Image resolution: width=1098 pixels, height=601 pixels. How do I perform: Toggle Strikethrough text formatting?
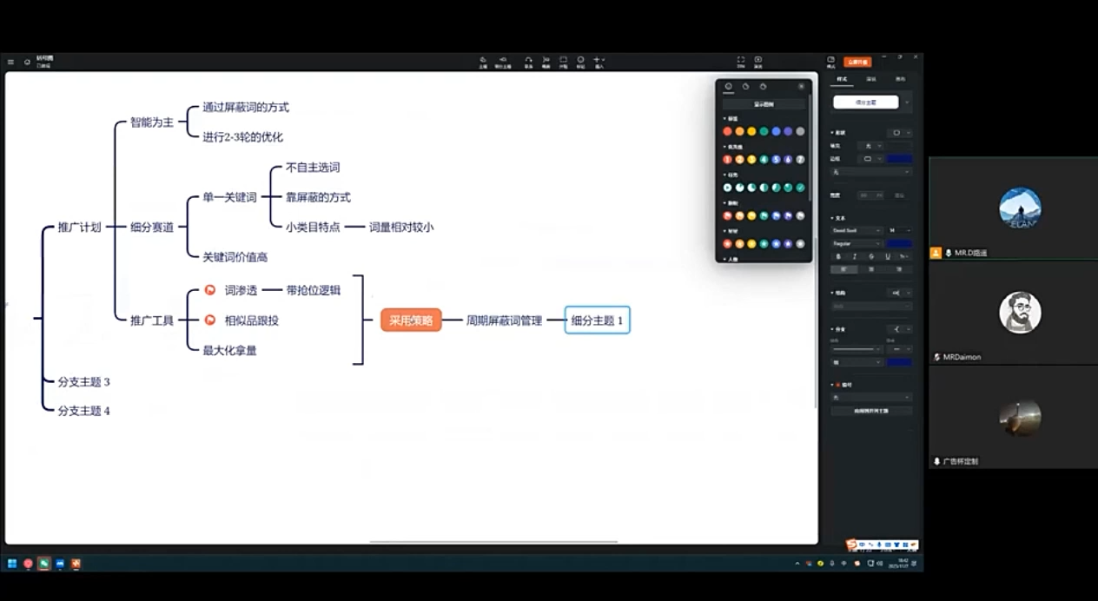pyautogui.click(x=871, y=256)
